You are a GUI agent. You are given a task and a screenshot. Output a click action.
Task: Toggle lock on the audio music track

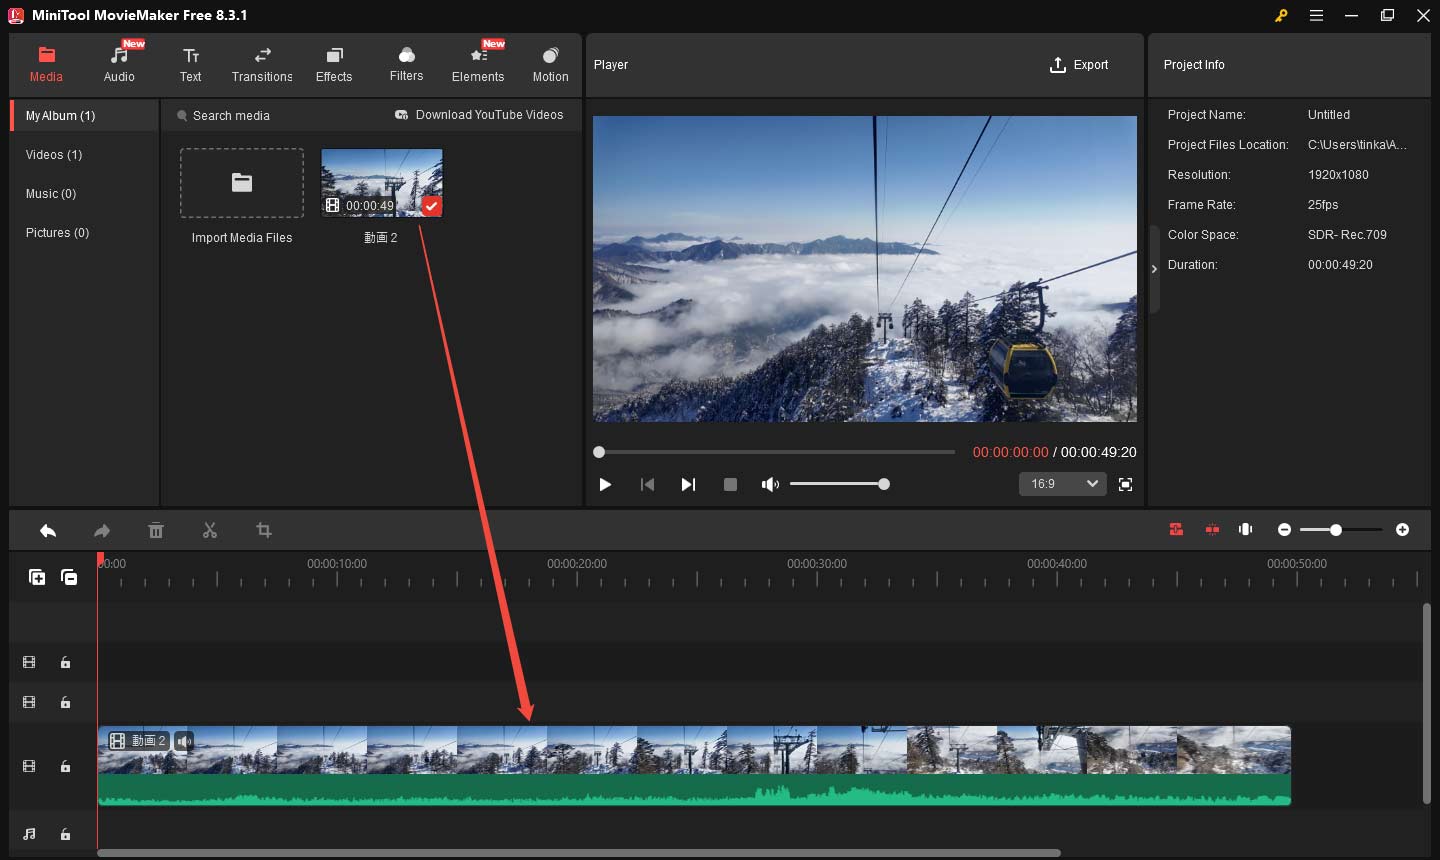coord(65,834)
